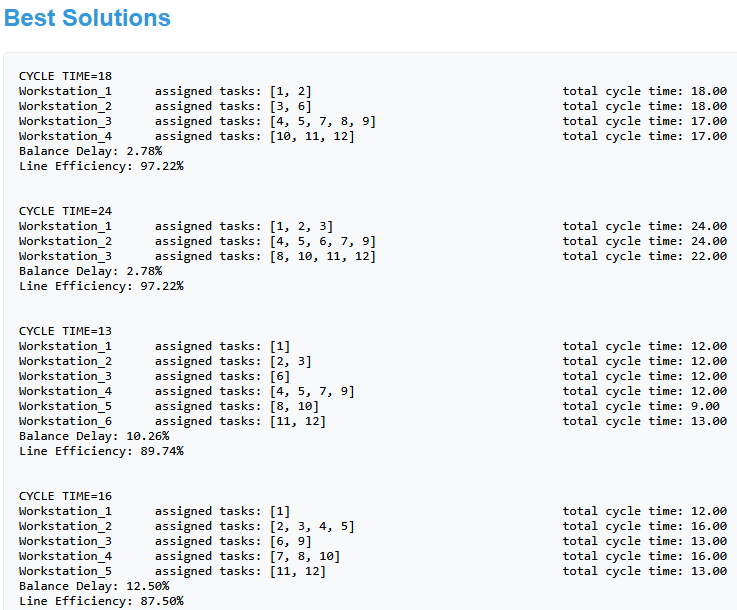
Task: Click assigned tasks list [4, 5, 6, 7, 9]
Action: click(322, 241)
